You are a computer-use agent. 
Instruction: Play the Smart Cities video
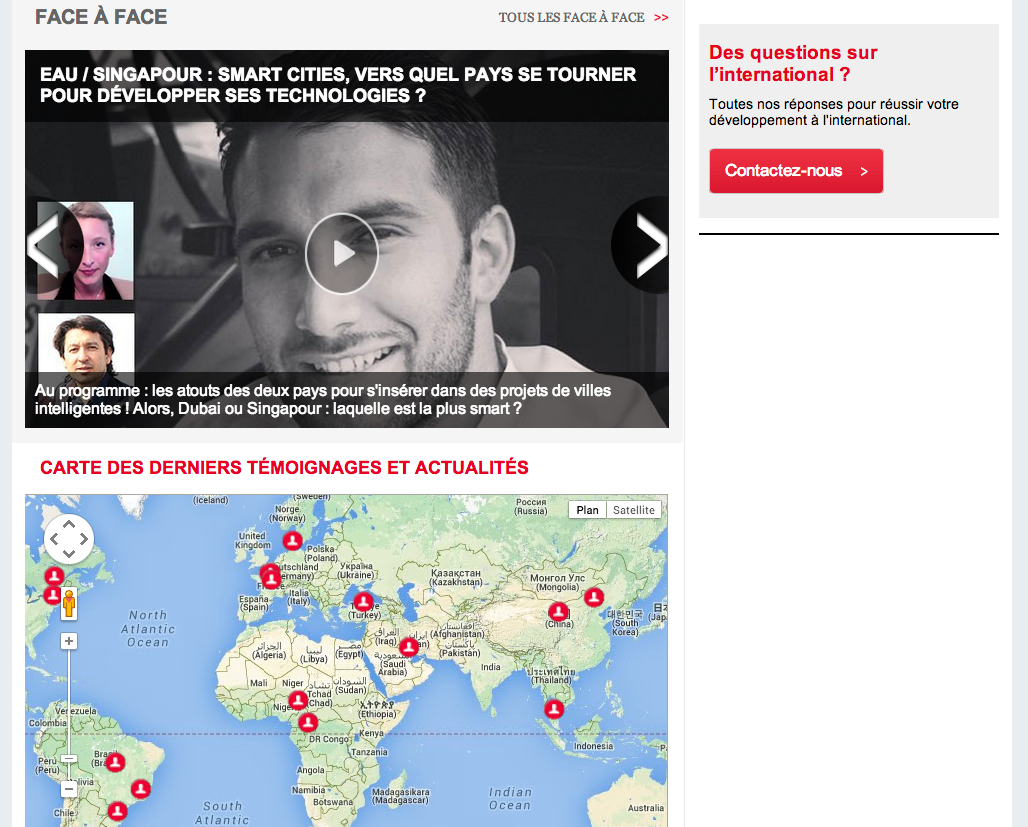[x=342, y=254]
